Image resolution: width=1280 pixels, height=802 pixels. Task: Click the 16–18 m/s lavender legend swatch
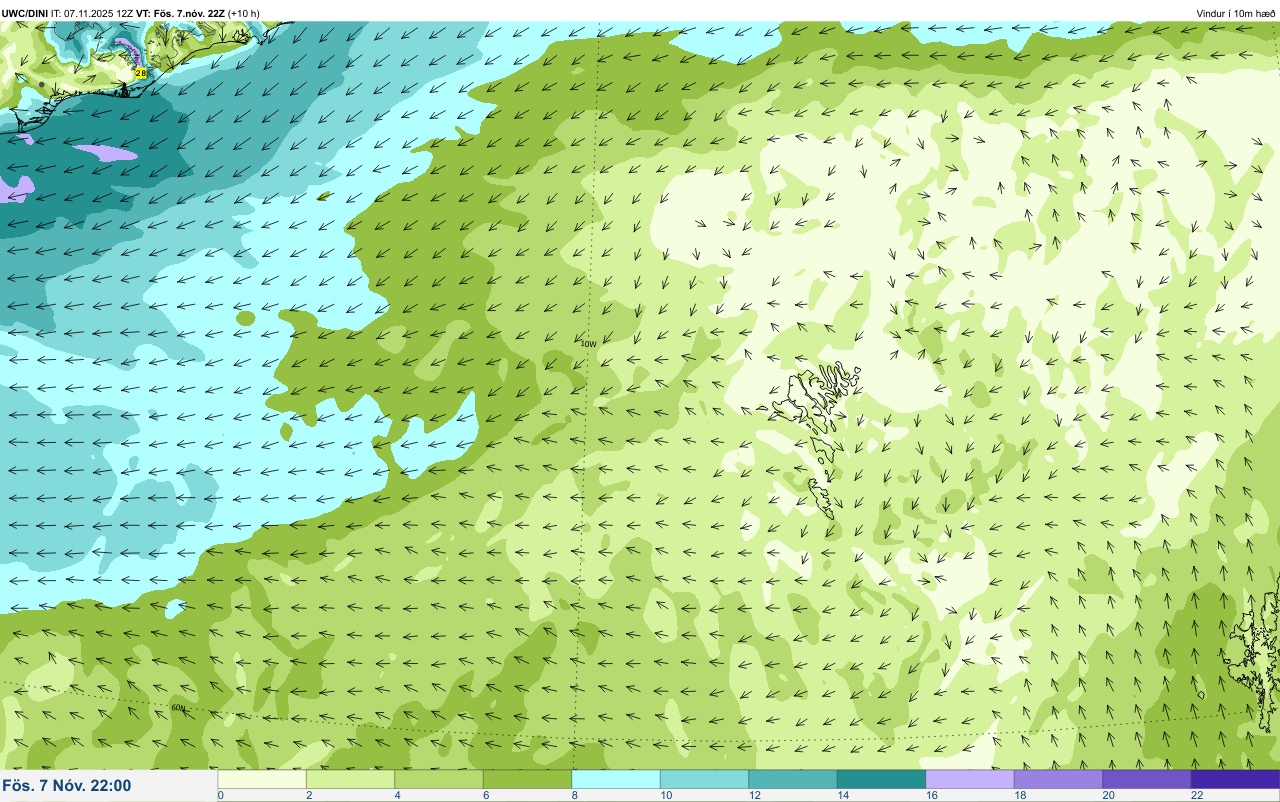pyautogui.click(x=970, y=779)
